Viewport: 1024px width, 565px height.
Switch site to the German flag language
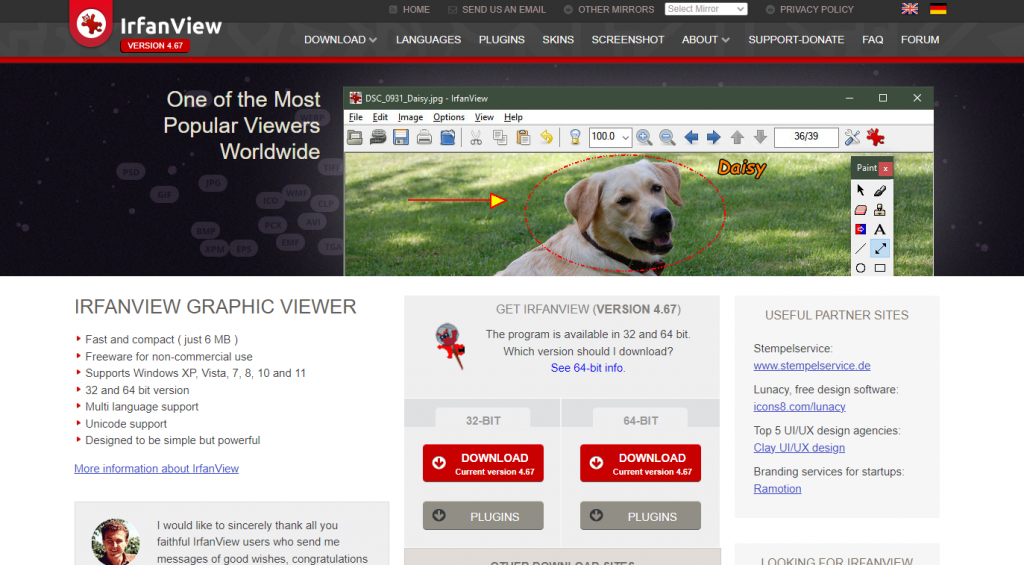point(938,9)
